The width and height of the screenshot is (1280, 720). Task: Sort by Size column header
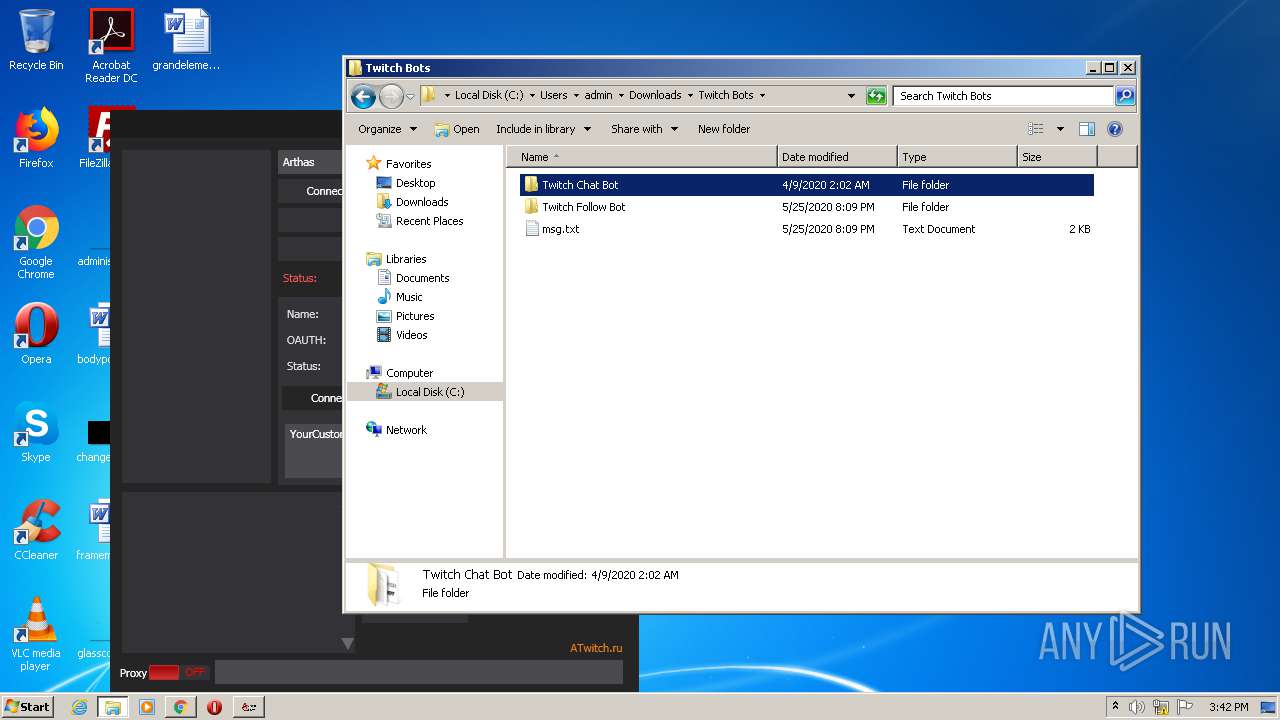(x=1057, y=157)
